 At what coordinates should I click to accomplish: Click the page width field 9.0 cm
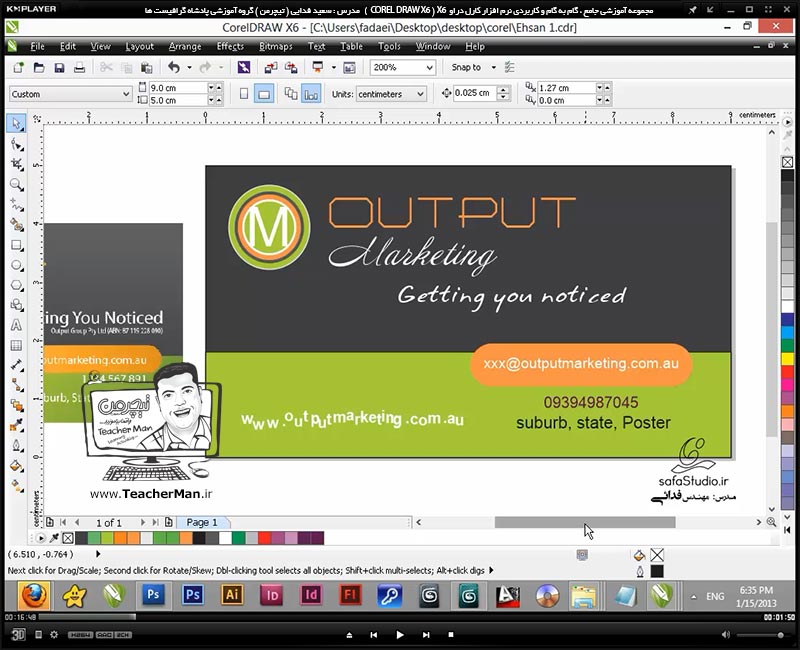coord(178,88)
